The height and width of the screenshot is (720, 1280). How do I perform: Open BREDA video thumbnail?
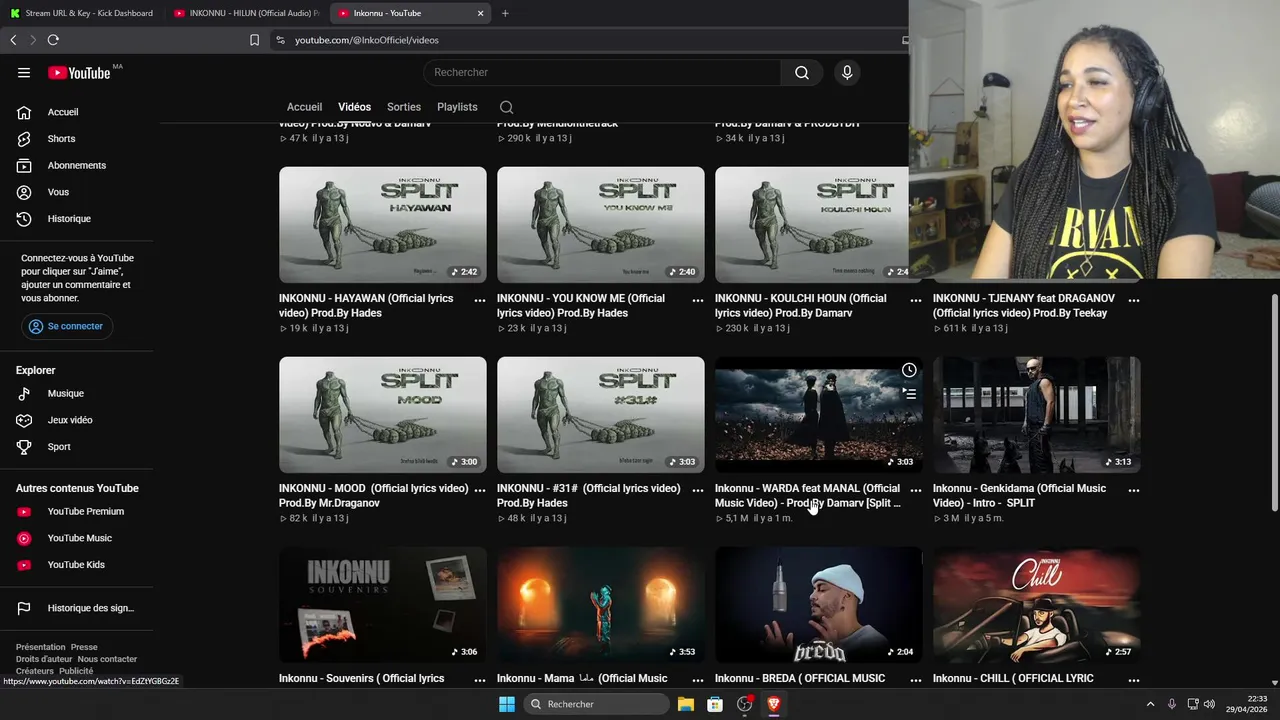(819, 605)
